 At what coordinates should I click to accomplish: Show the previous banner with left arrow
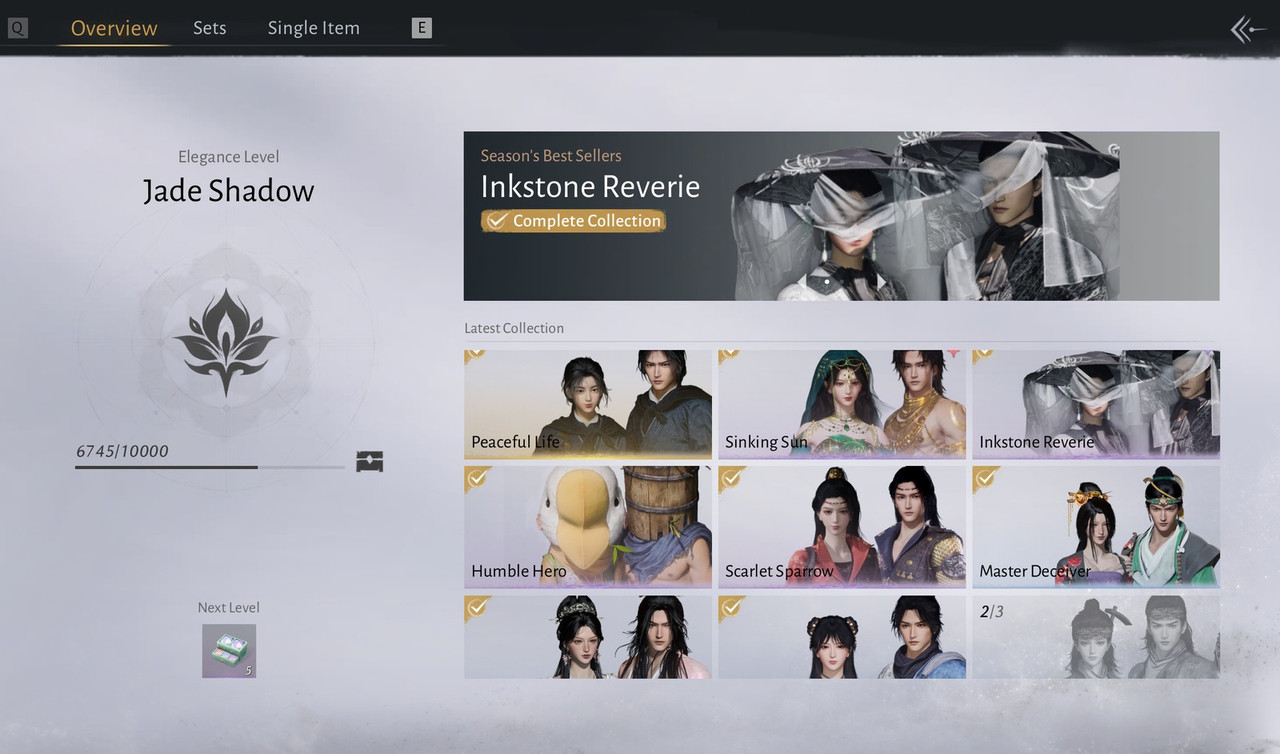pyautogui.click(x=801, y=282)
